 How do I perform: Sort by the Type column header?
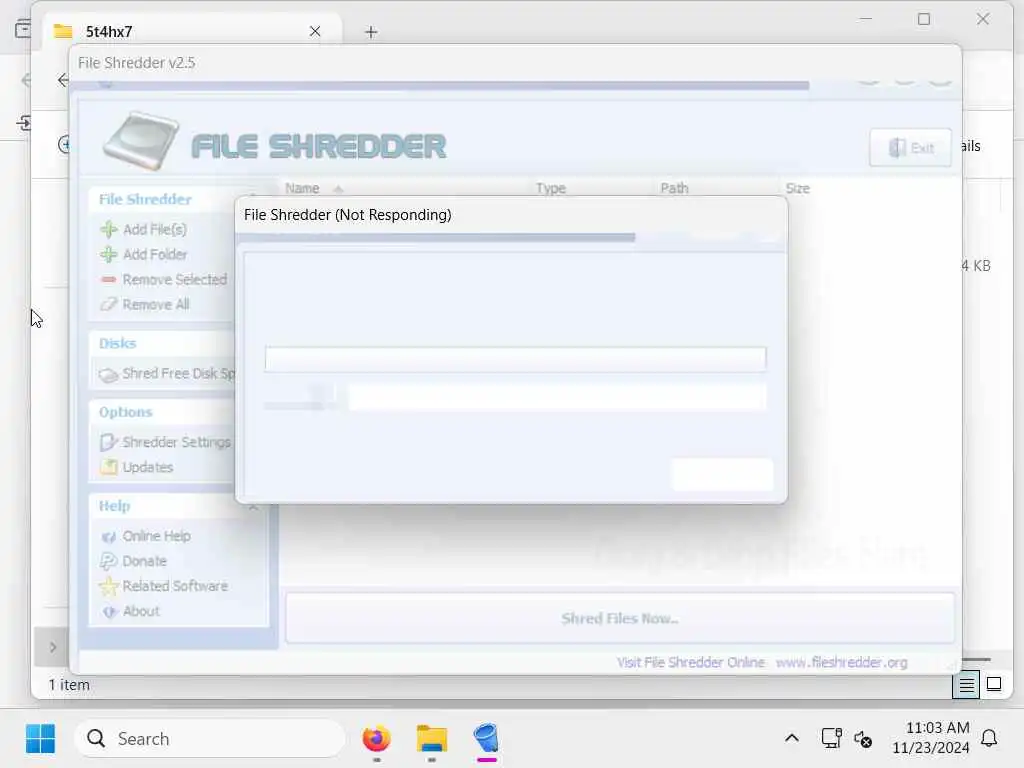pyautogui.click(x=551, y=188)
